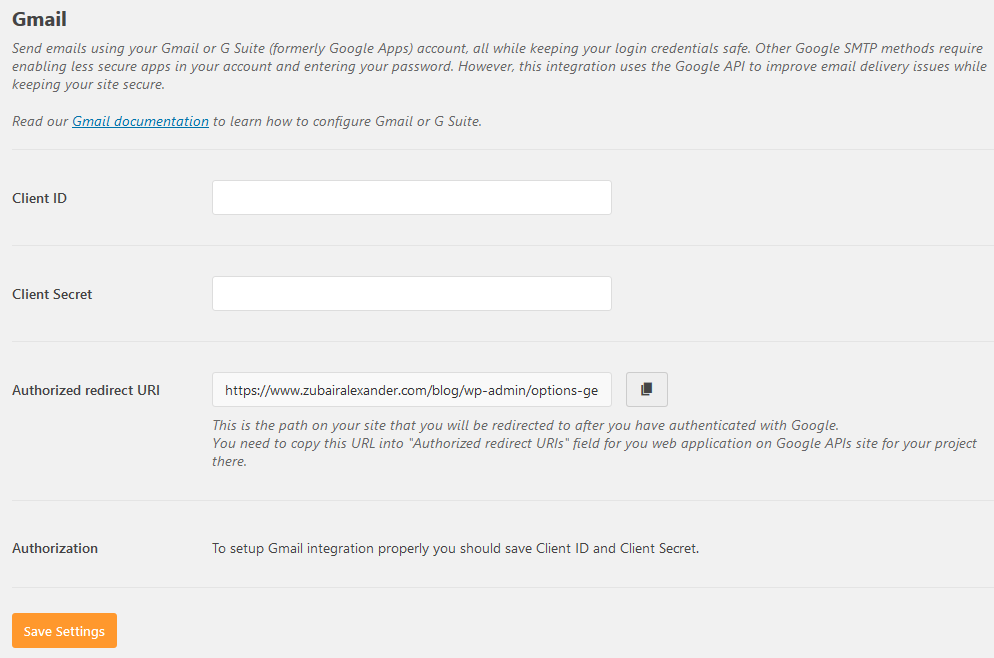Image resolution: width=994 pixels, height=658 pixels.
Task: Open the Gmail documentation link
Action: click(140, 121)
